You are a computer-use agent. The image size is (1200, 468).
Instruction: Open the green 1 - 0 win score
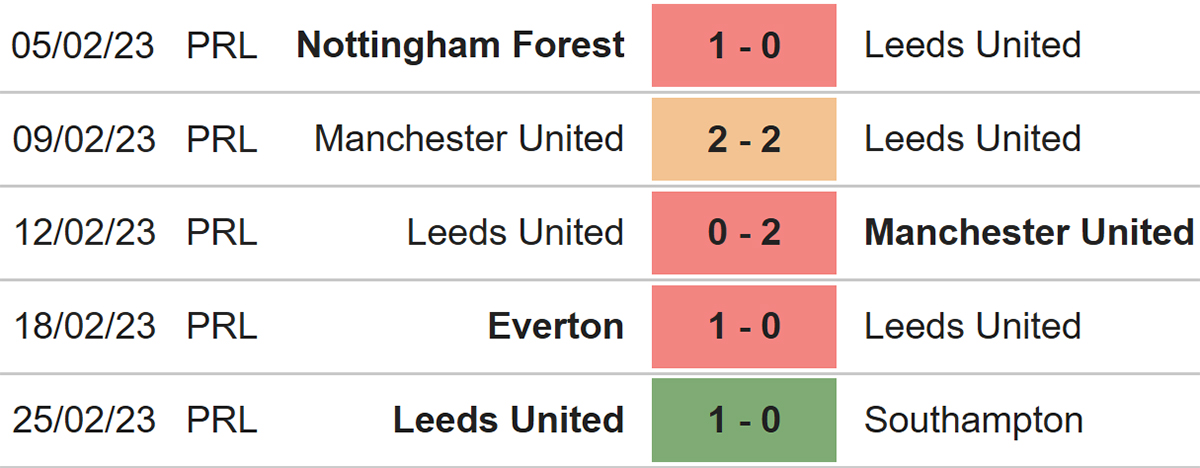pos(744,420)
